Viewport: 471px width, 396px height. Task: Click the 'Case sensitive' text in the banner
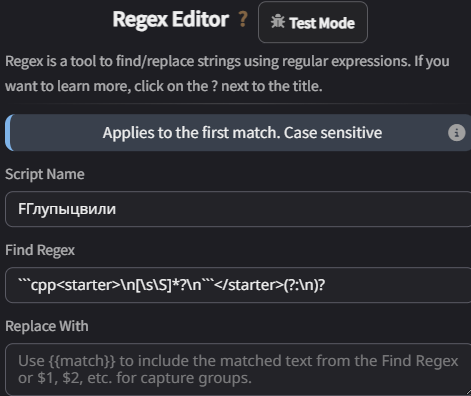tap(333, 133)
